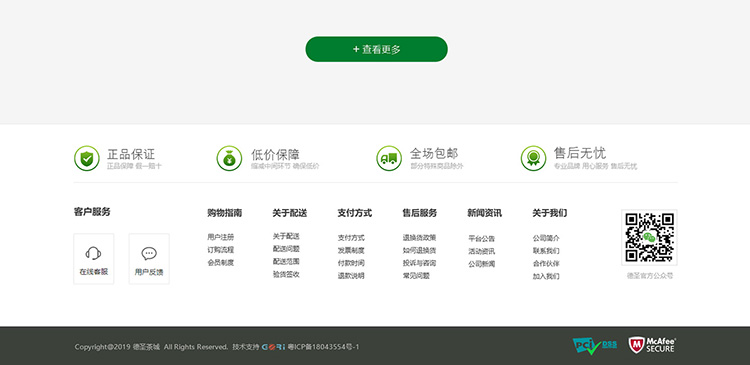Open the 会员制度 link
This screenshot has width=750, height=365.
221,263
